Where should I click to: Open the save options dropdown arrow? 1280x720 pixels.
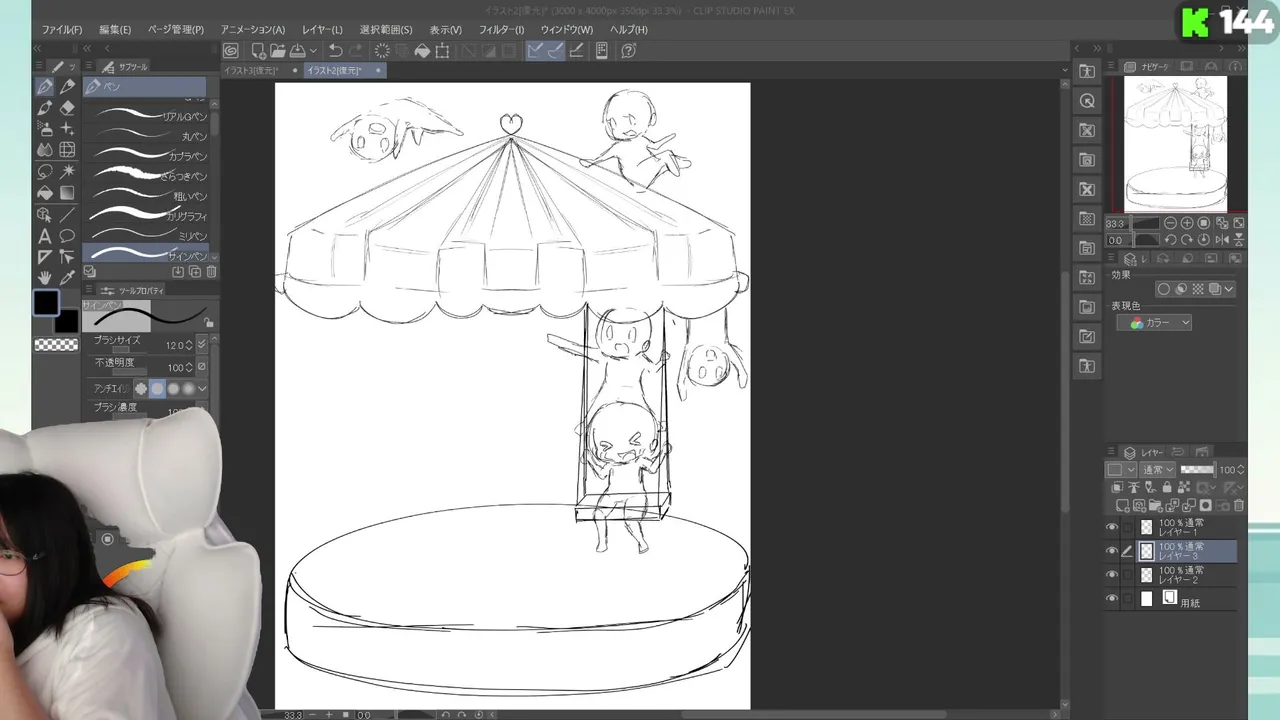point(313,51)
